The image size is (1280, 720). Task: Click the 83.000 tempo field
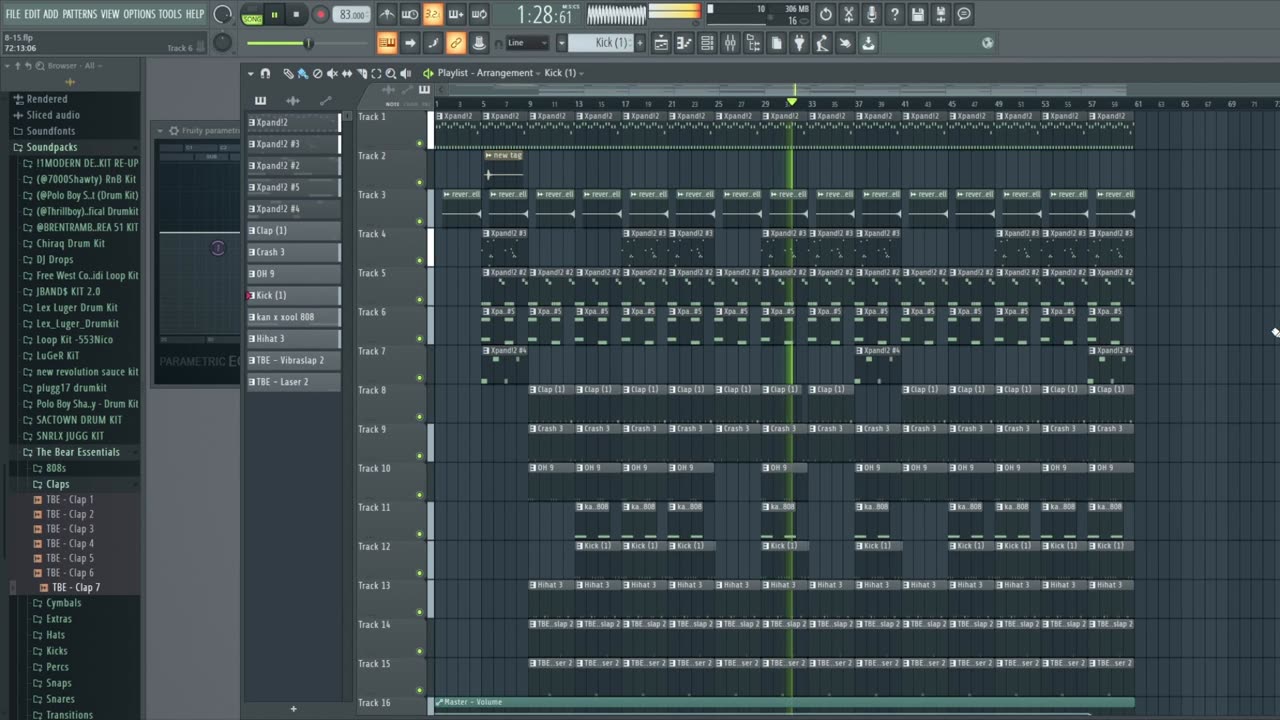(351, 15)
